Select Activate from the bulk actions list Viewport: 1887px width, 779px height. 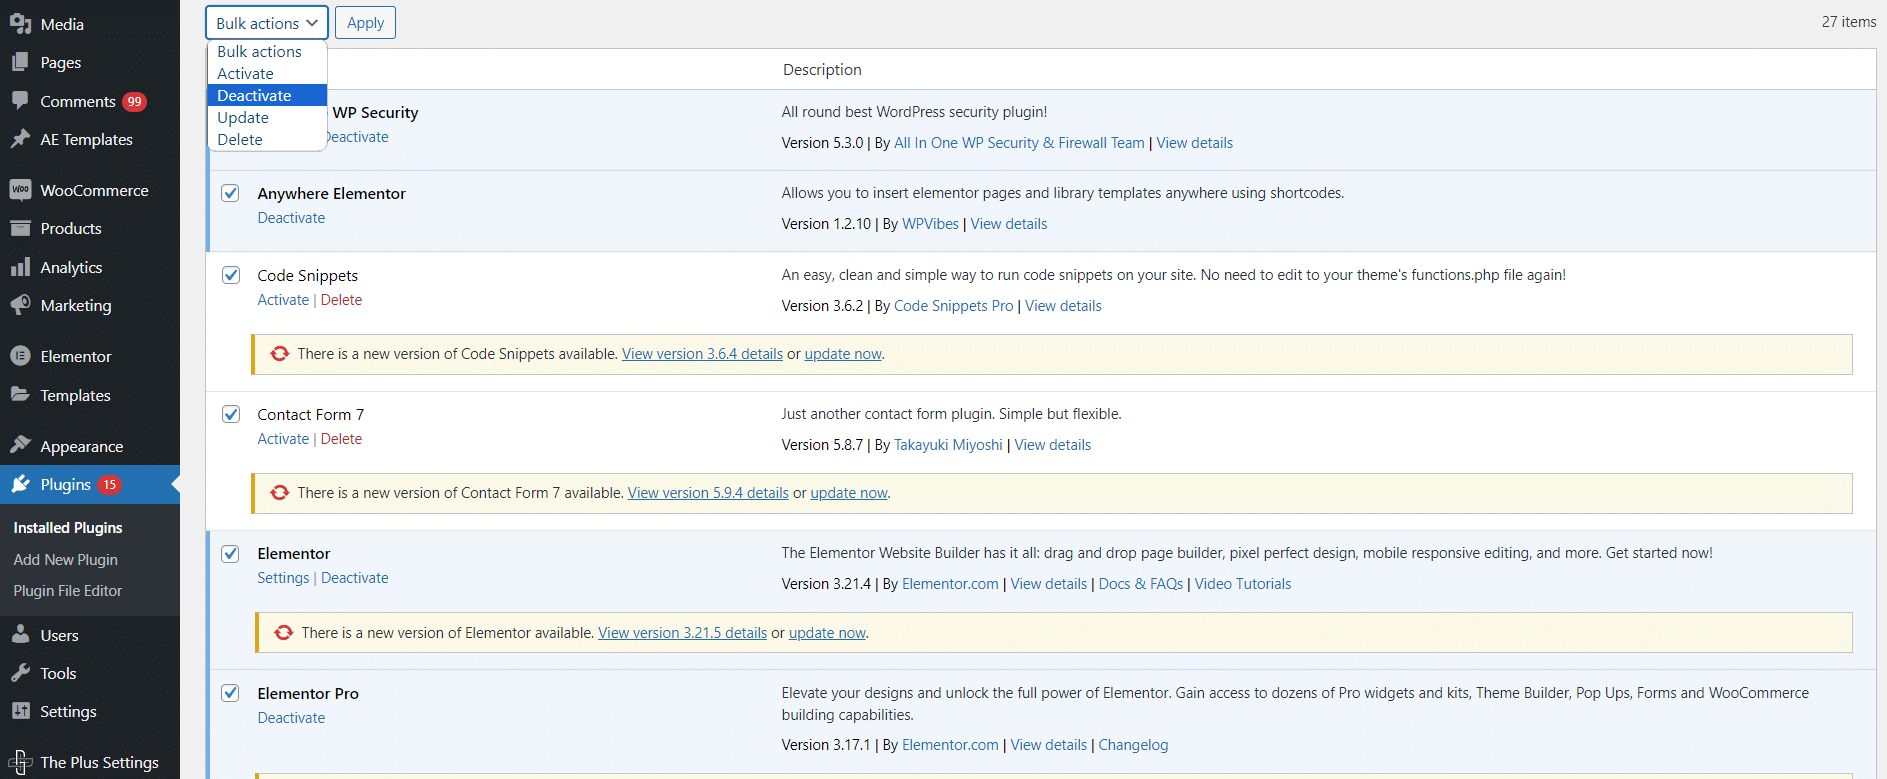tap(267, 74)
